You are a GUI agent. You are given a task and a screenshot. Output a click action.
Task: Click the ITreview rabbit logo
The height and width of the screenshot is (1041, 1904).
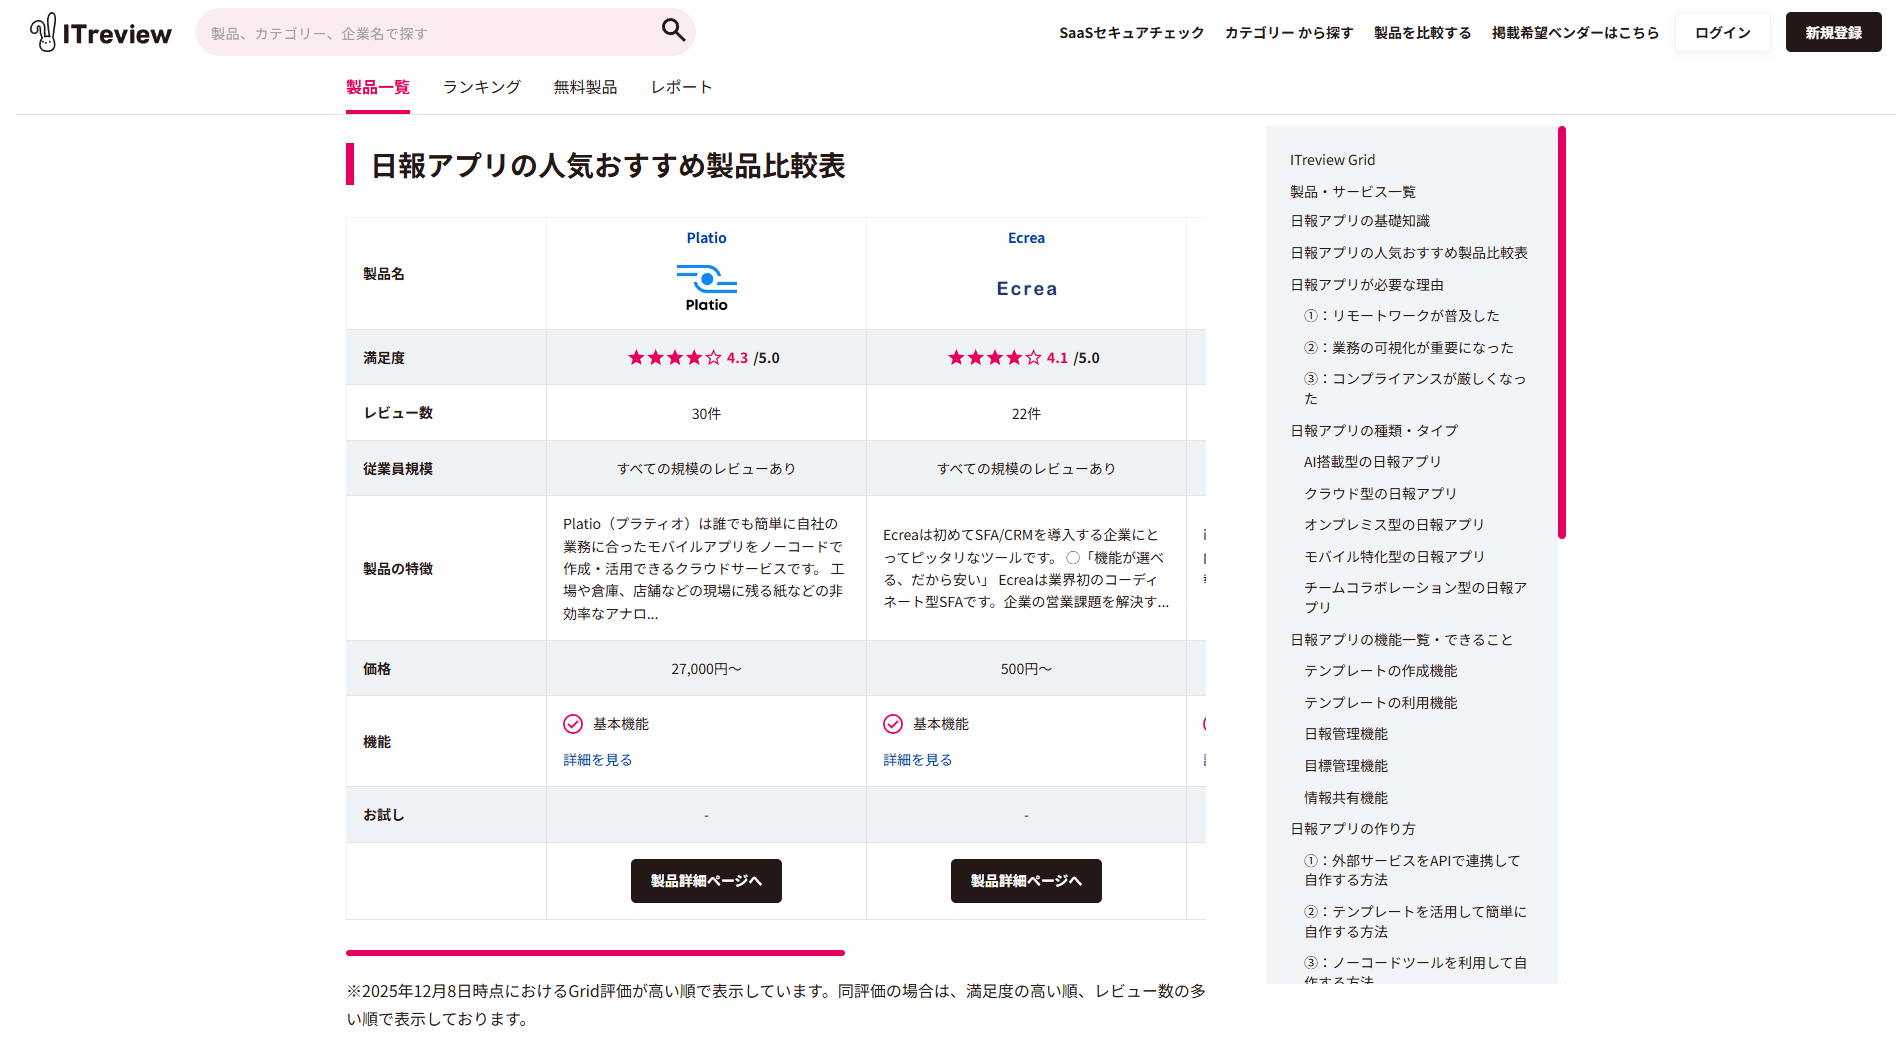tap(100, 32)
